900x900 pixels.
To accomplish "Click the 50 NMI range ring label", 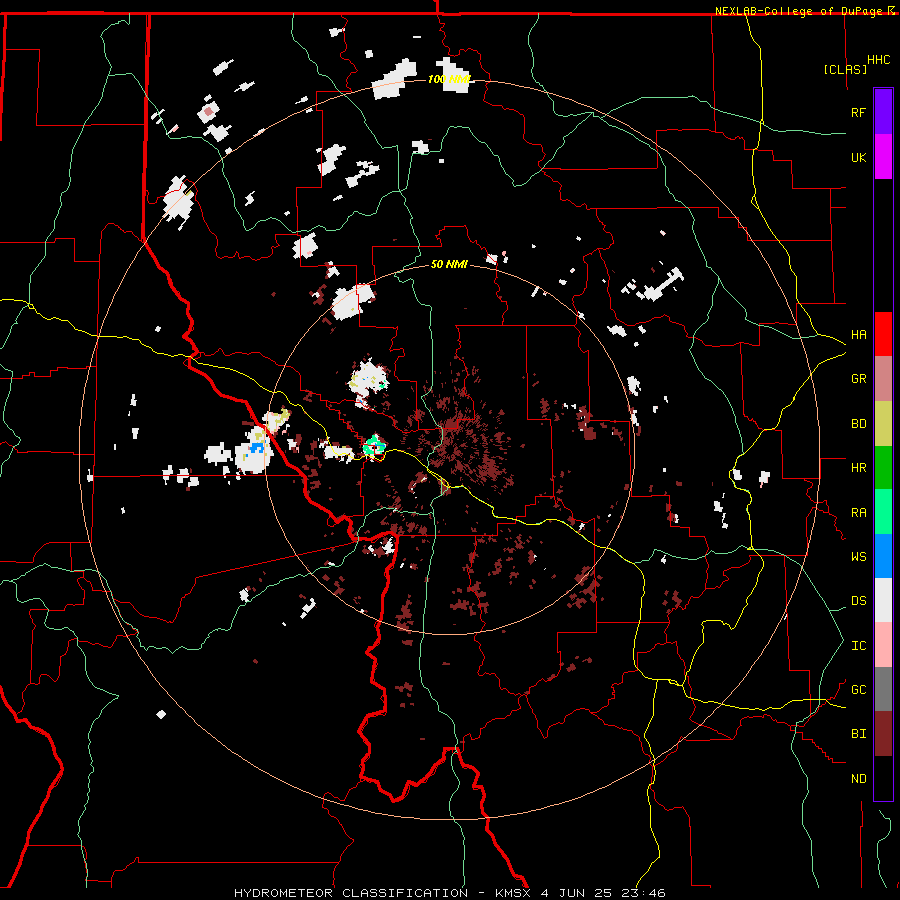I will pyautogui.click(x=449, y=264).
